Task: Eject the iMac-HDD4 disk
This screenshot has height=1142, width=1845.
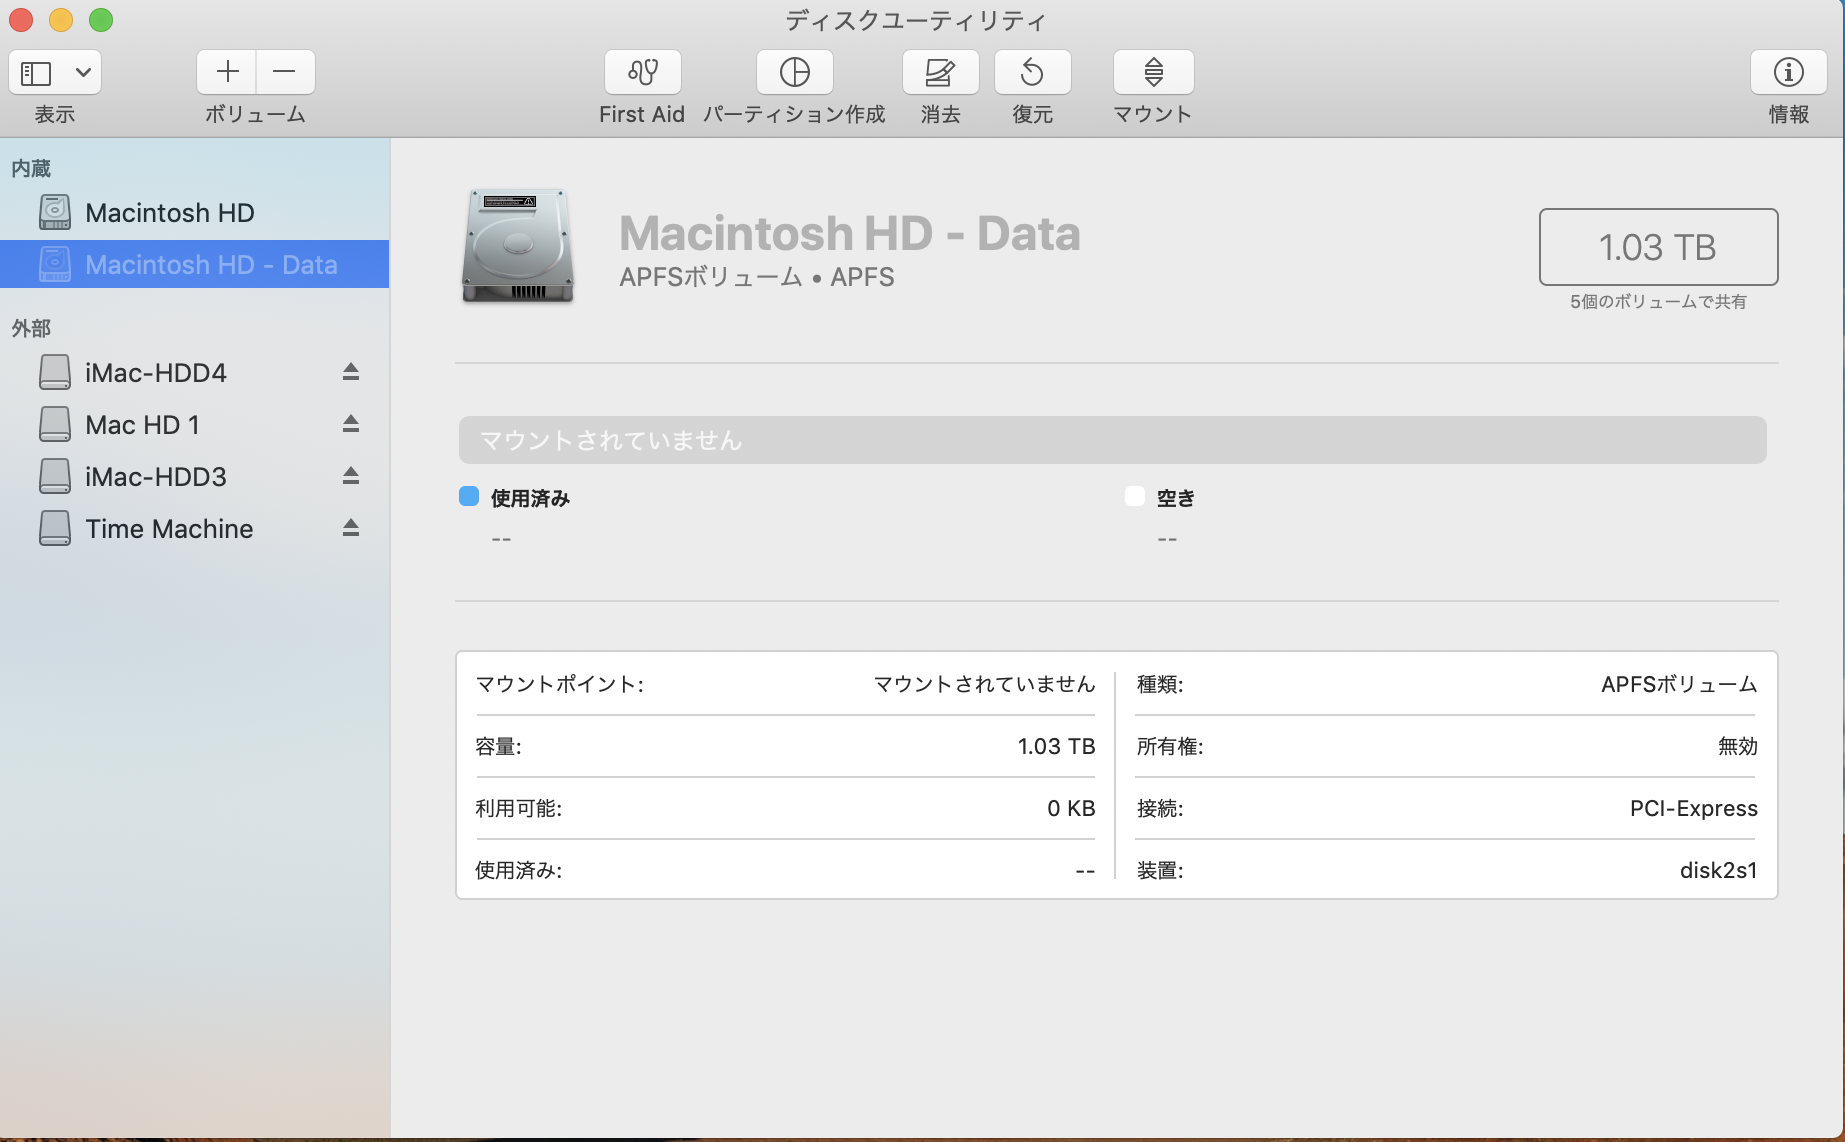Action: [x=350, y=372]
